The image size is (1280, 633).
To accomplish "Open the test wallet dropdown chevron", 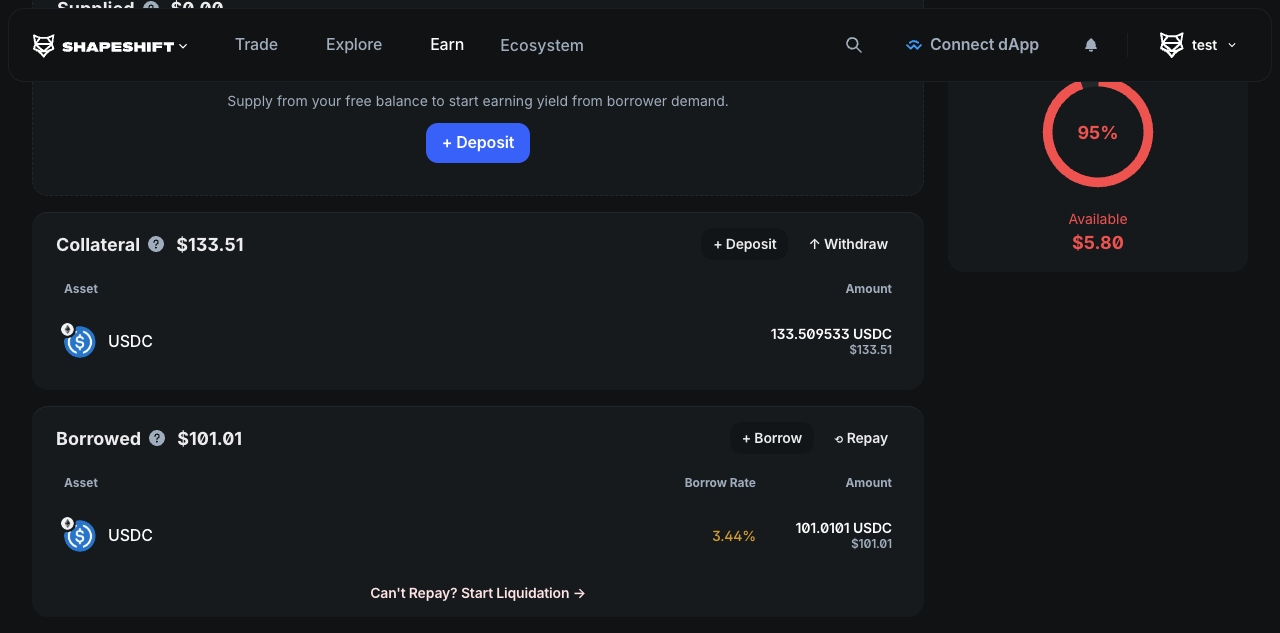I will [x=1232, y=45].
